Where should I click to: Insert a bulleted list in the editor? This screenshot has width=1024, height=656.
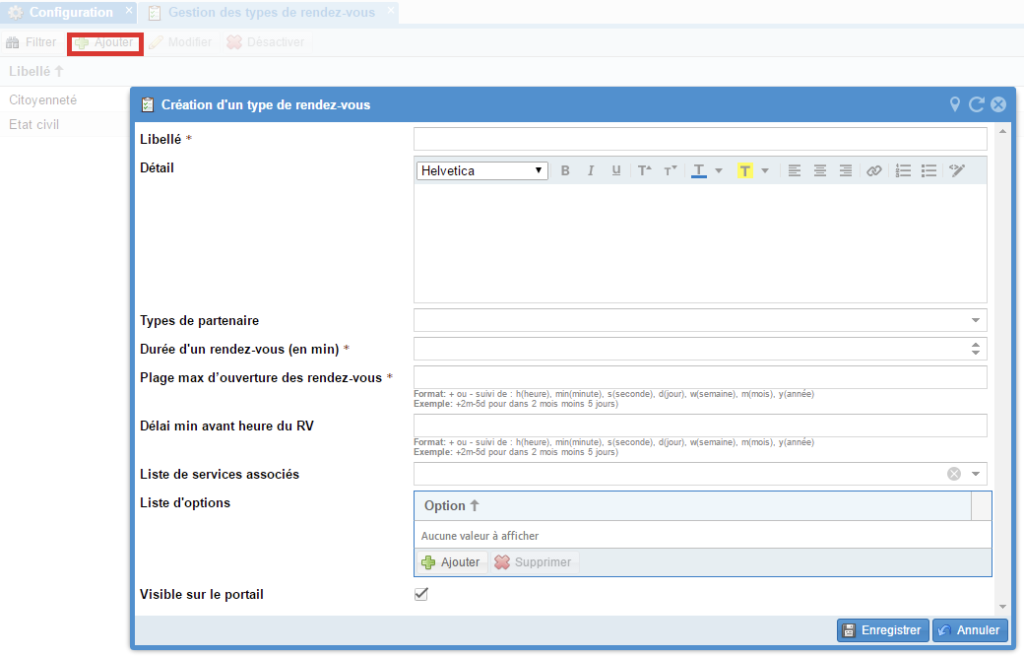(929, 171)
